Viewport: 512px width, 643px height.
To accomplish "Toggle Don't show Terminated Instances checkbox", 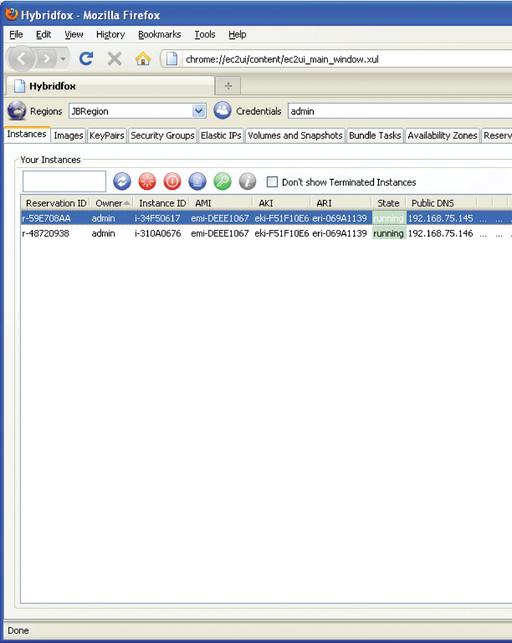I will (272, 182).
